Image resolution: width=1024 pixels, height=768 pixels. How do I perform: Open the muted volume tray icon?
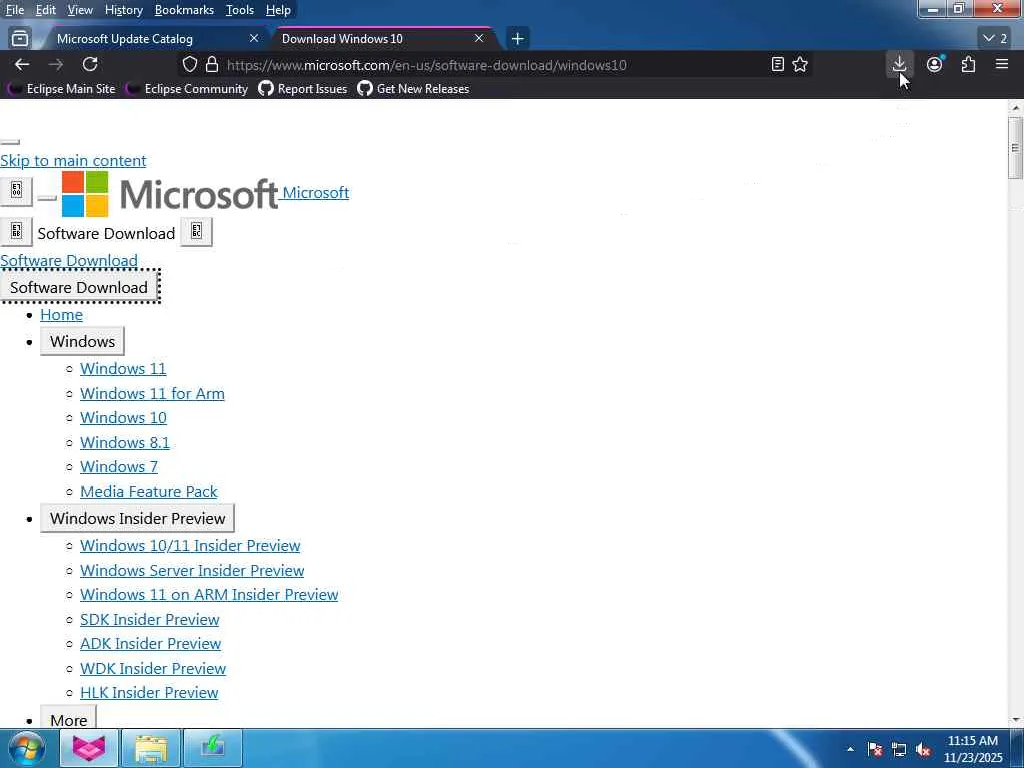point(923,749)
